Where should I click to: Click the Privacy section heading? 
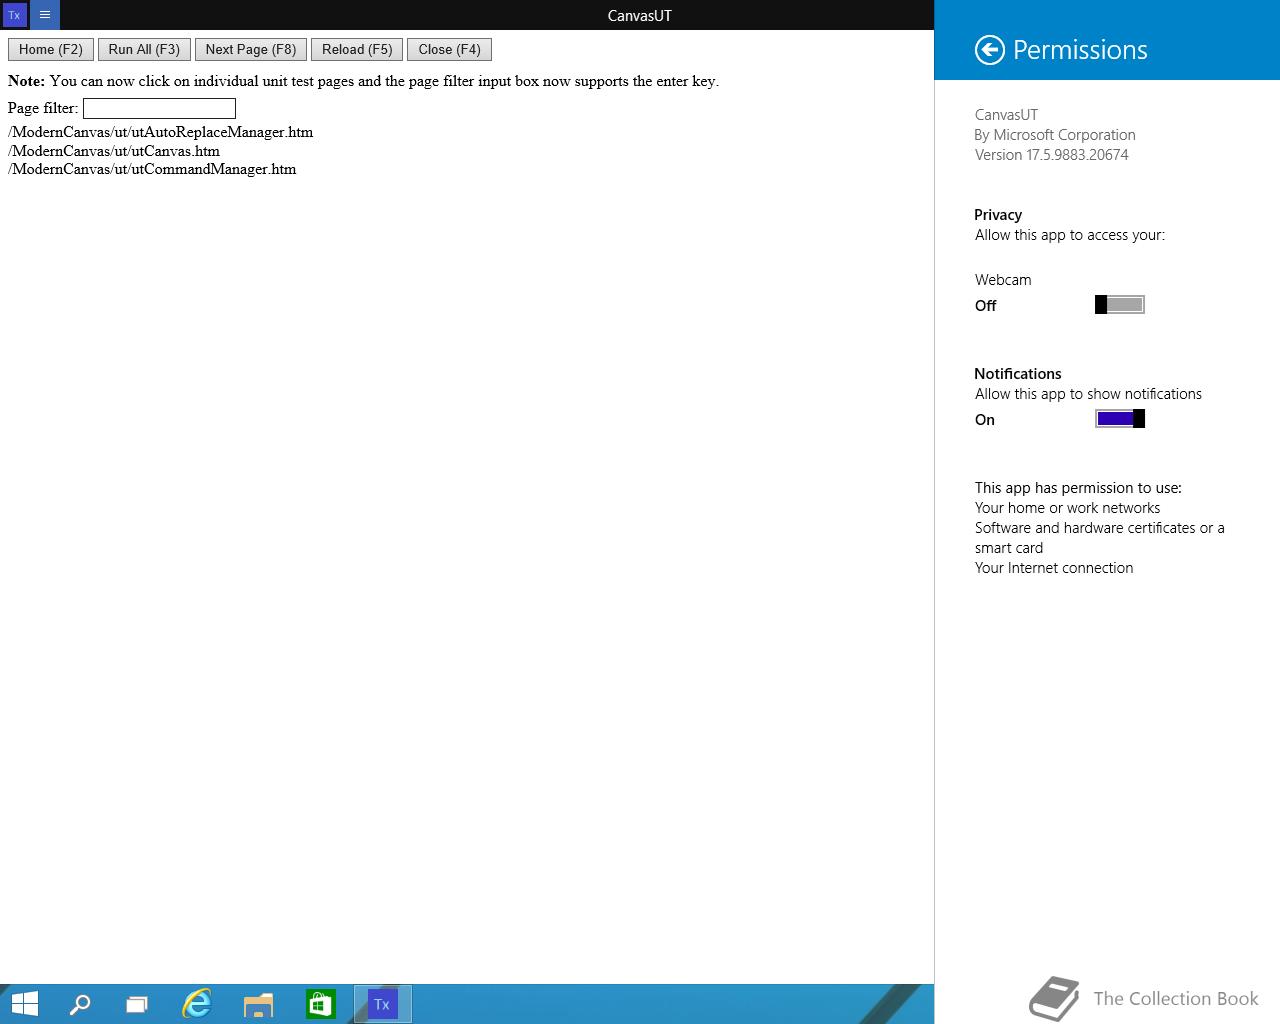click(998, 215)
